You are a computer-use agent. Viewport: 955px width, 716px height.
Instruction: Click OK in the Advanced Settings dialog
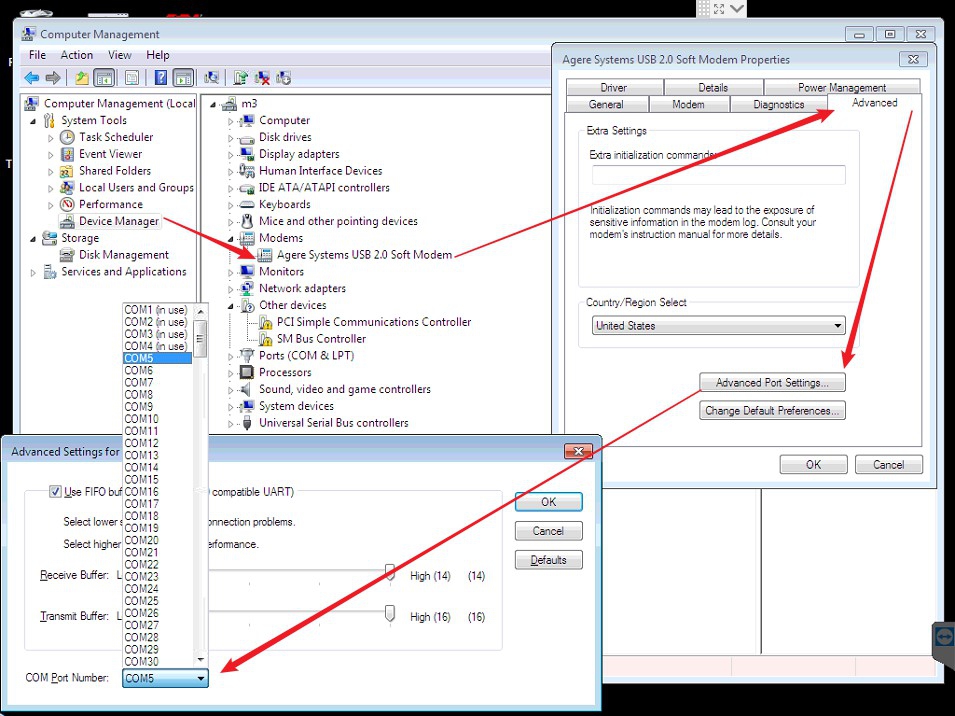tap(548, 502)
